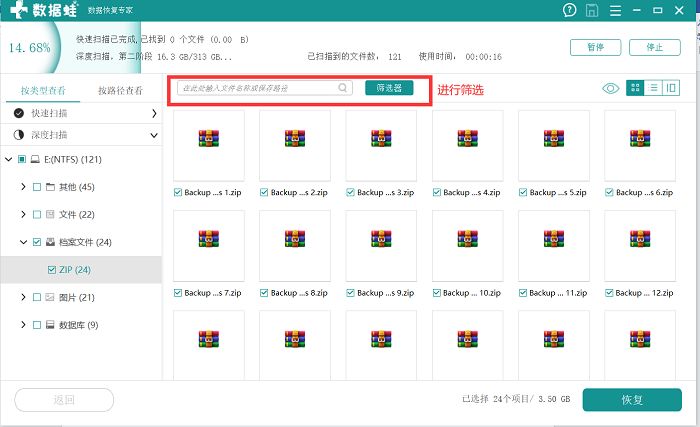Uncheck the Backup ...s 5.zip checkbox
This screenshot has height=427, width=700.
[523, 193]
